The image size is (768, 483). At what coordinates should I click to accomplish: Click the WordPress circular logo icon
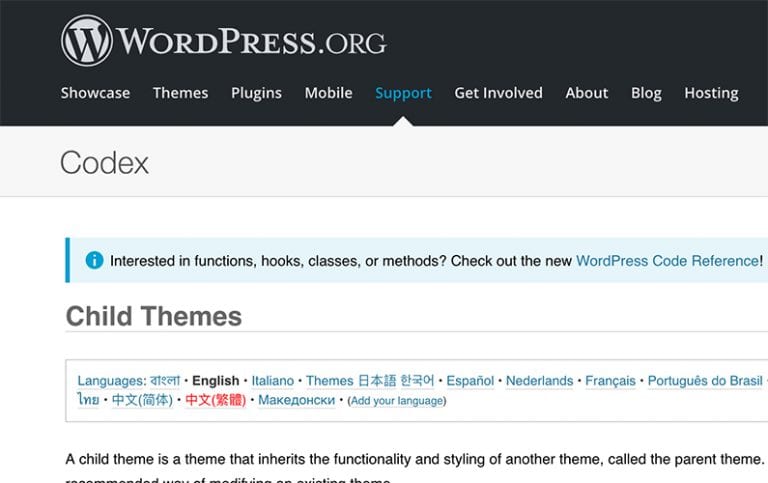(87, 41)
